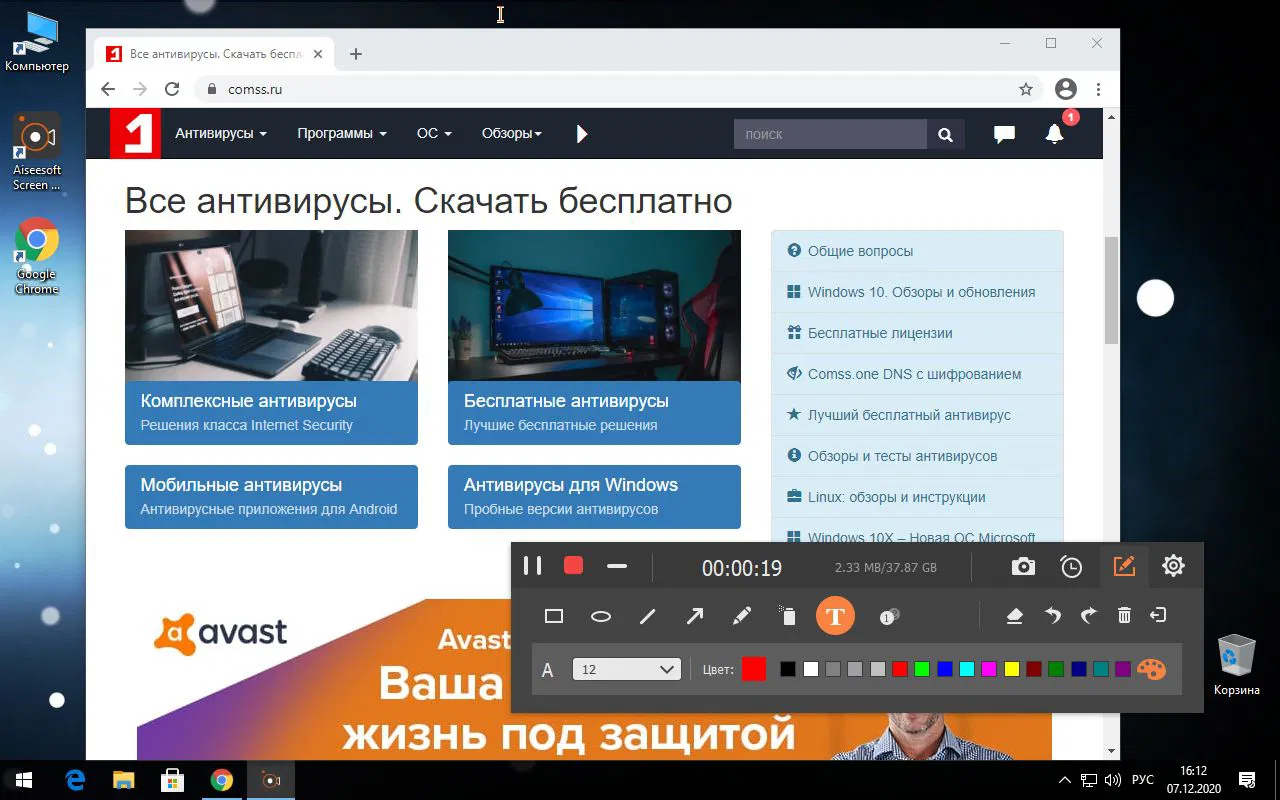Screen dimensions: 1280x800
Task: Pause the ongoing screen recording
Action: 532,565
